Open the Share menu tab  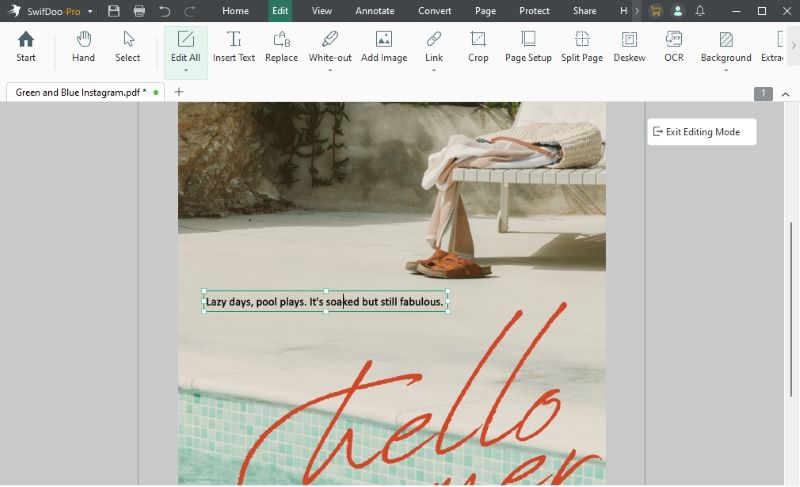click(585, 11)
